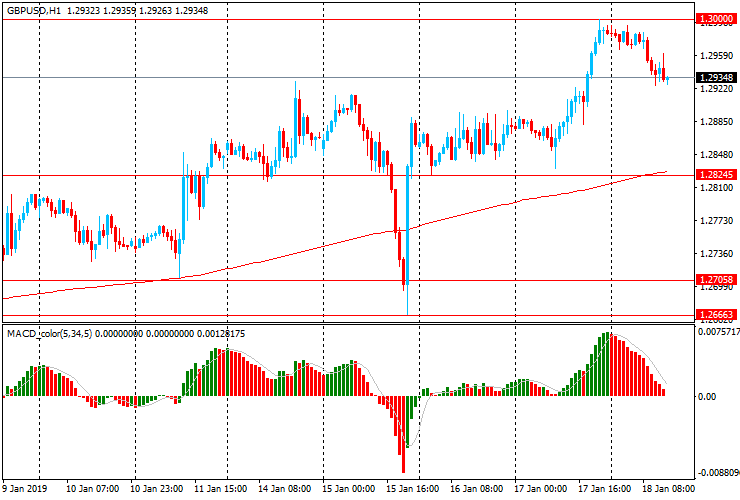Click the 10 Jan 23:00 time axis label
This screenshot has height=500, width=740.
pyautogui.click(x=157, y=488)
